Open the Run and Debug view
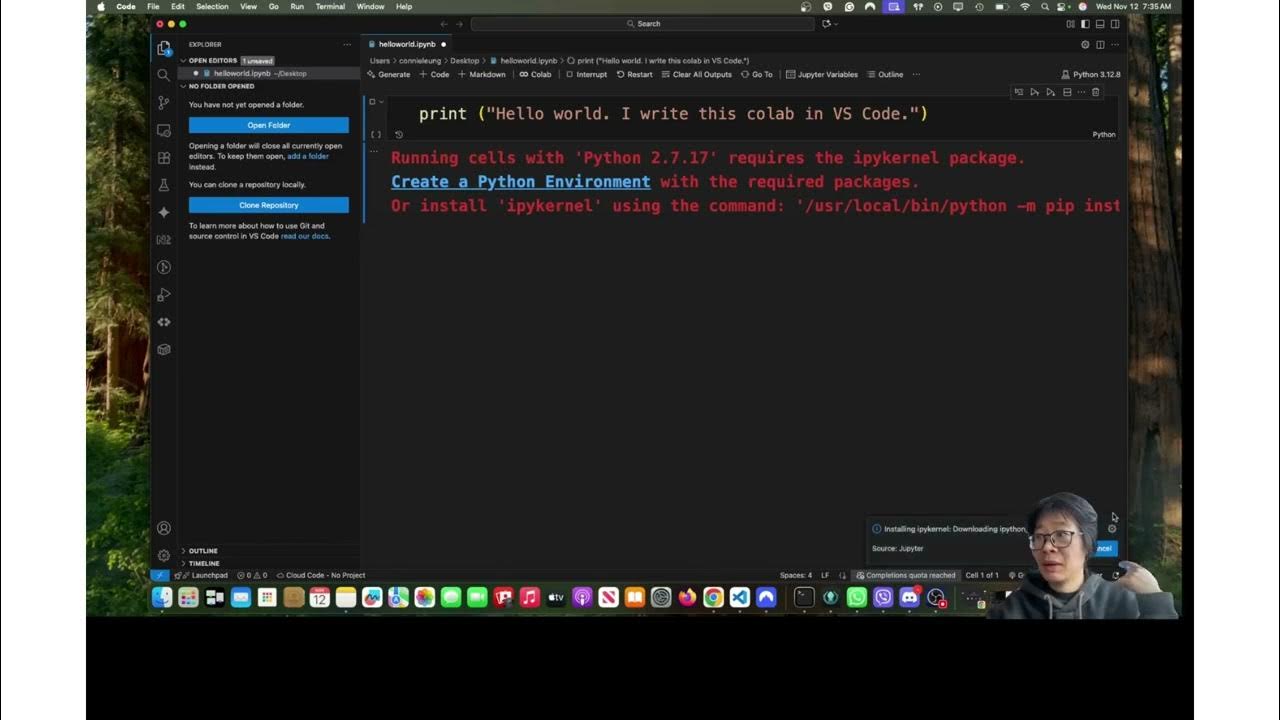 pos(163,294)
